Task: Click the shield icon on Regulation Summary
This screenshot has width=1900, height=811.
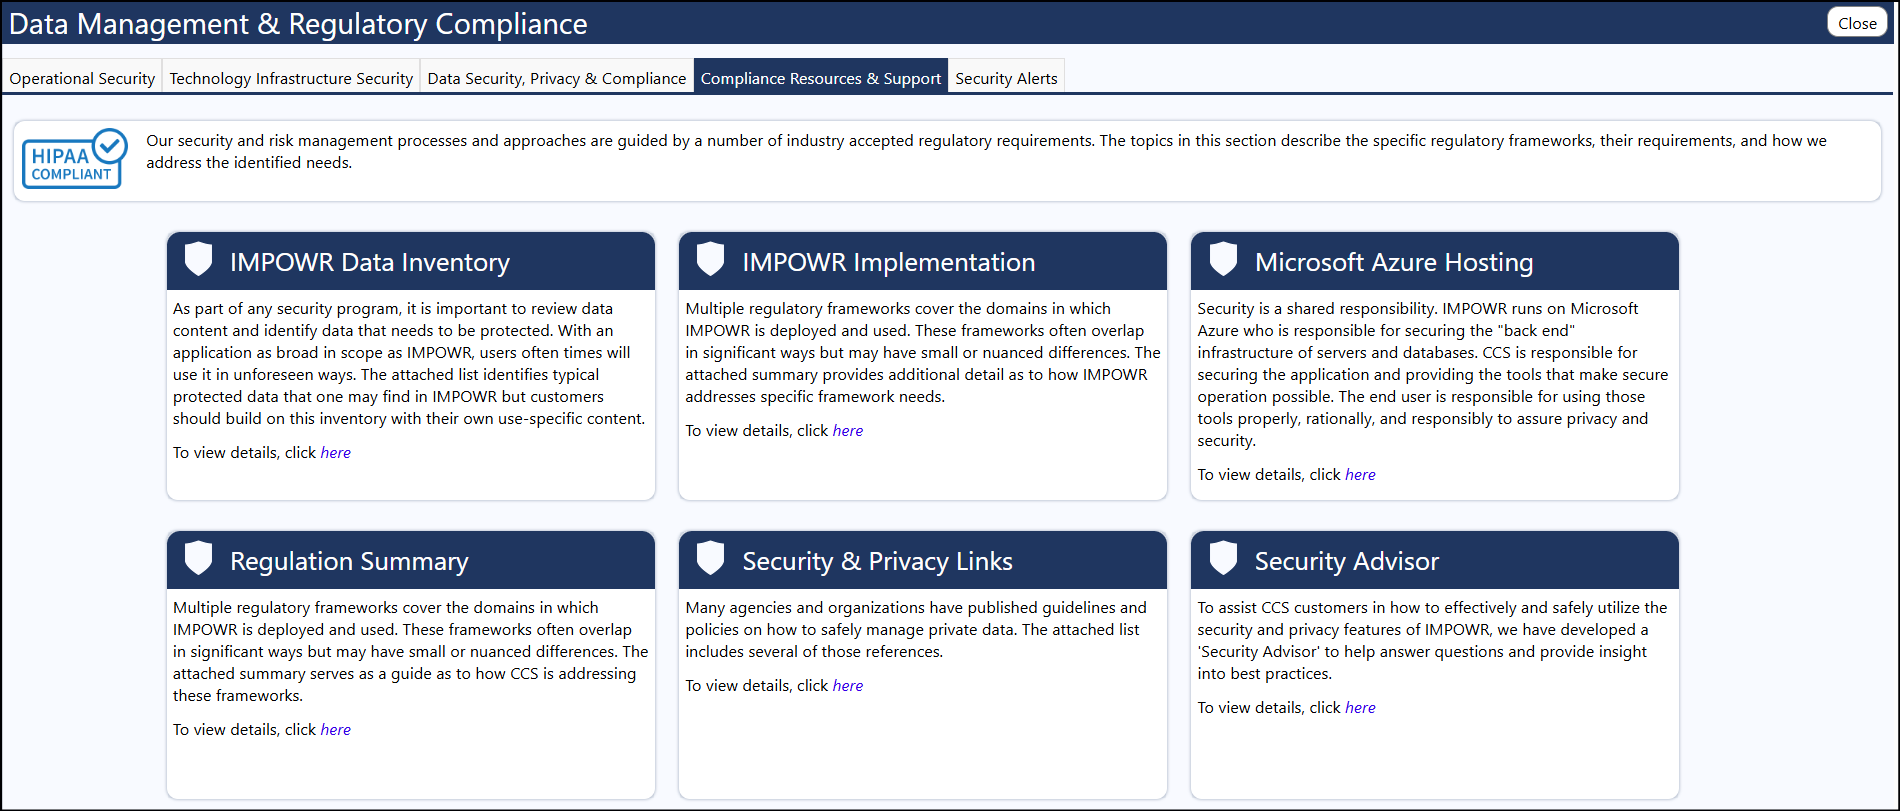Action: click(x=199, y=558)
